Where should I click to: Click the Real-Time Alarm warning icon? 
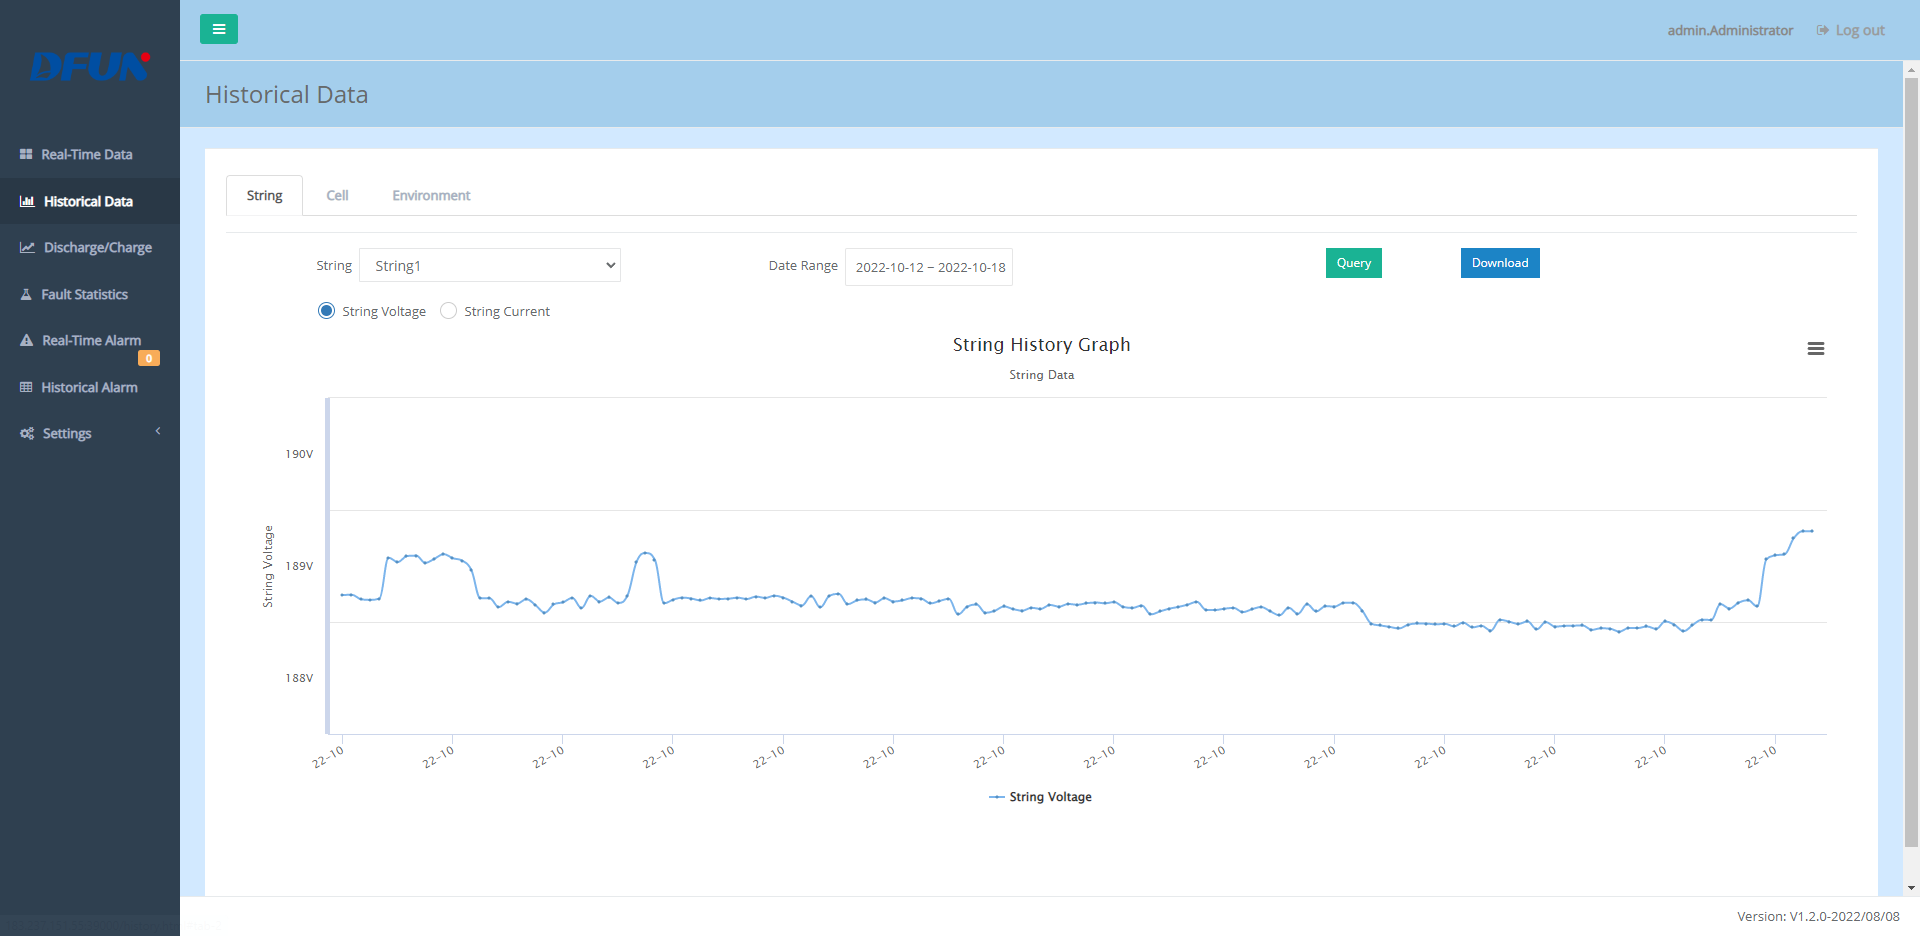tap(25, 340)
